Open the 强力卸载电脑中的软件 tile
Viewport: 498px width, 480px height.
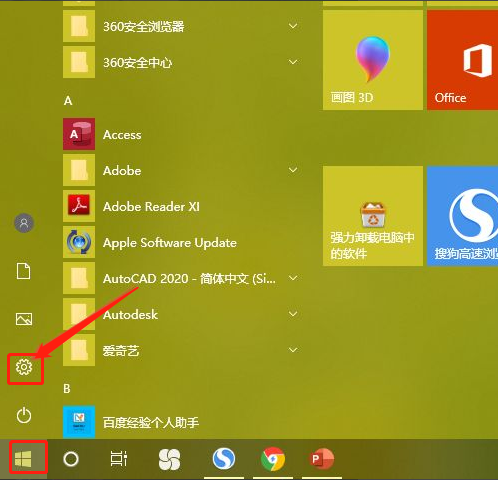click(x=373, y=216)
